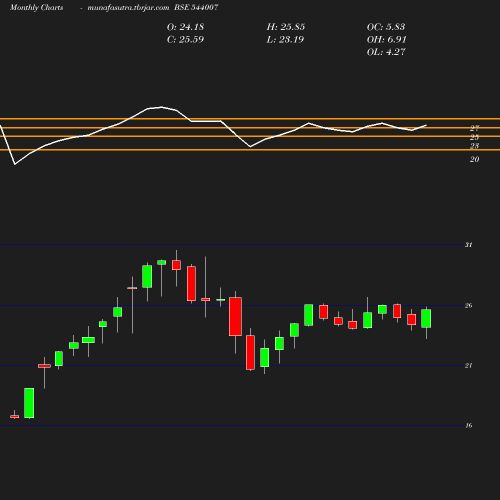Image resolution: width=500 pixels, height=500 pixels.
Task: Click the 'OC: 5.83' reading
Action: pyautogui.click(x=386, y=27)
